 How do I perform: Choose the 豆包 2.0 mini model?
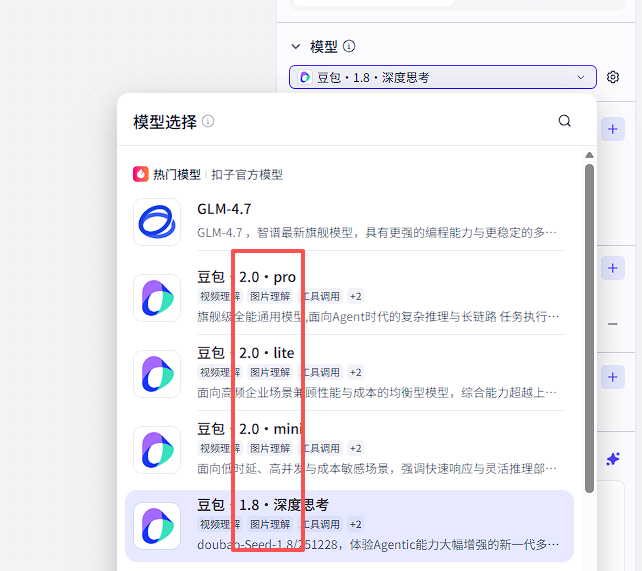click(249, 429)
